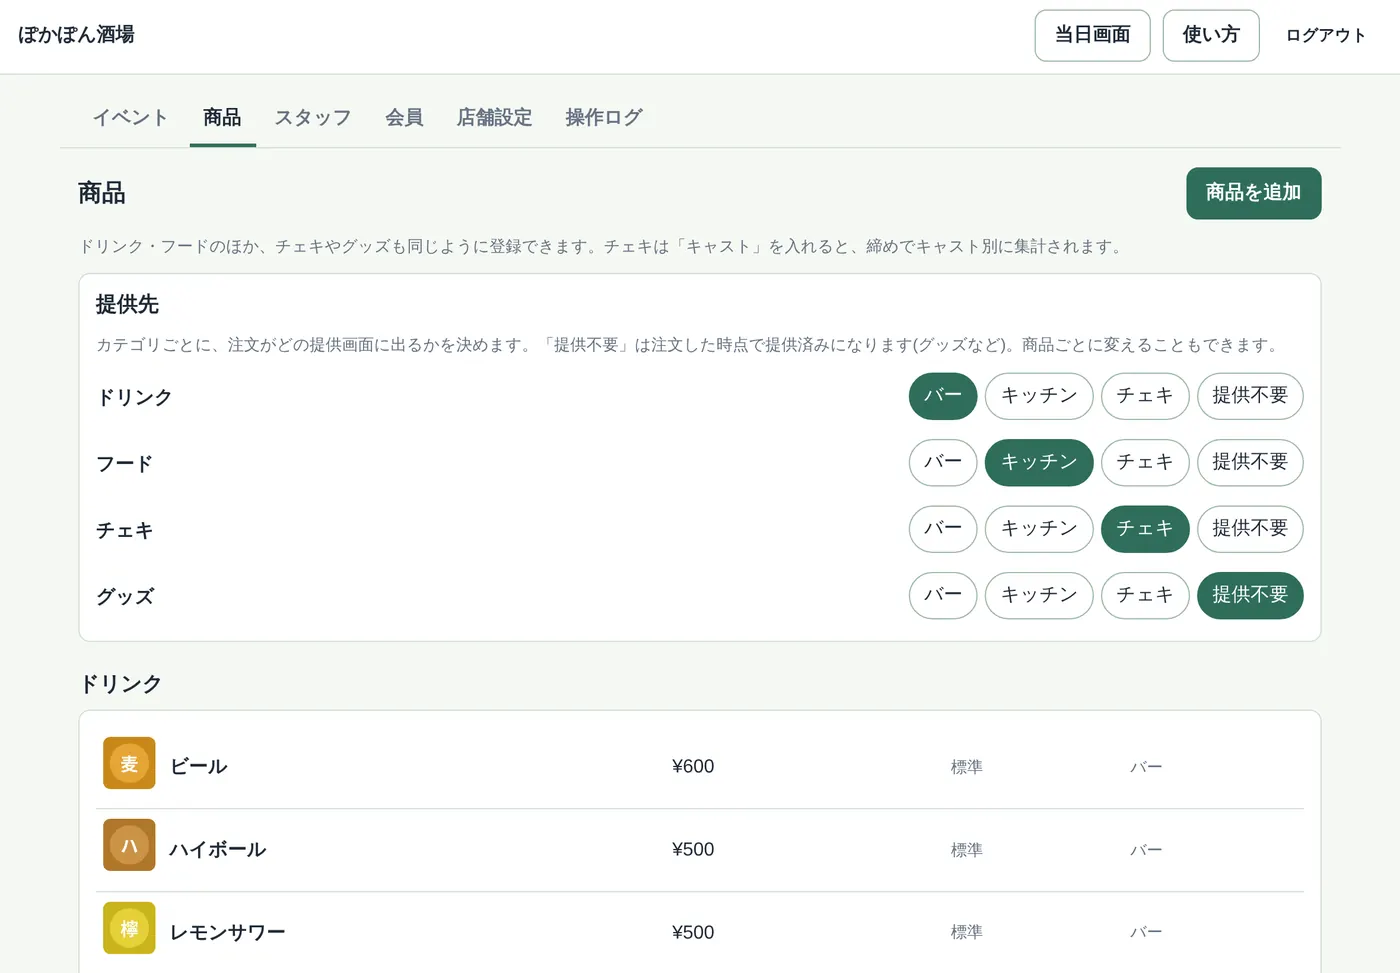The width and height of the screenshot is (1400, 973).
Task: Set チェキ category destination to 提供不要
Action: 1250,529
